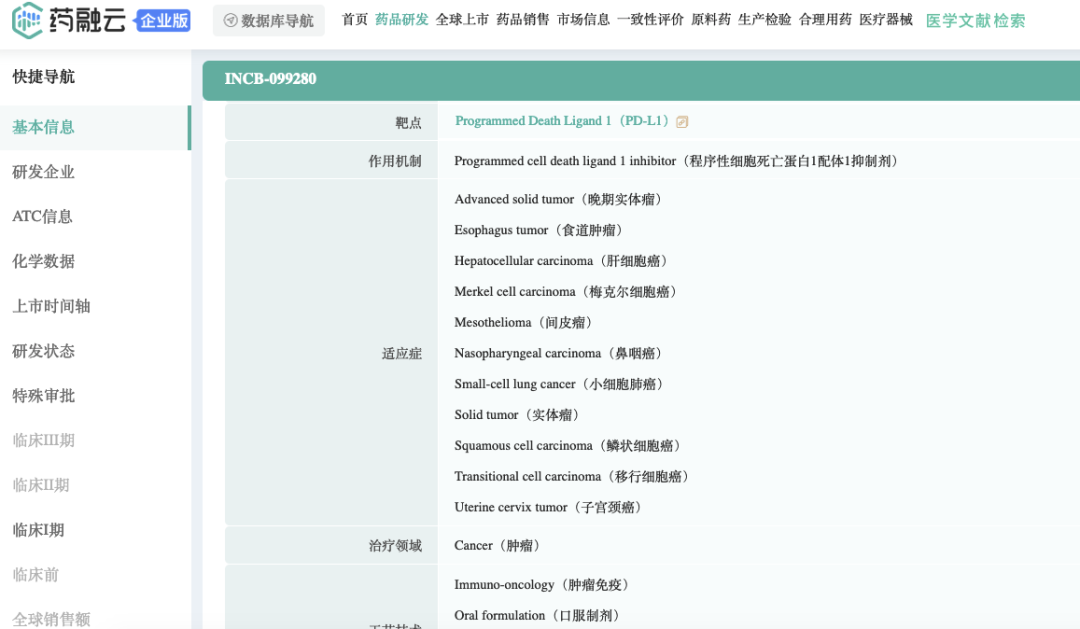Select 研发状态 in the sidebar
The width and height of the screenshot is (1080, 629).
[x=42, y=351]
